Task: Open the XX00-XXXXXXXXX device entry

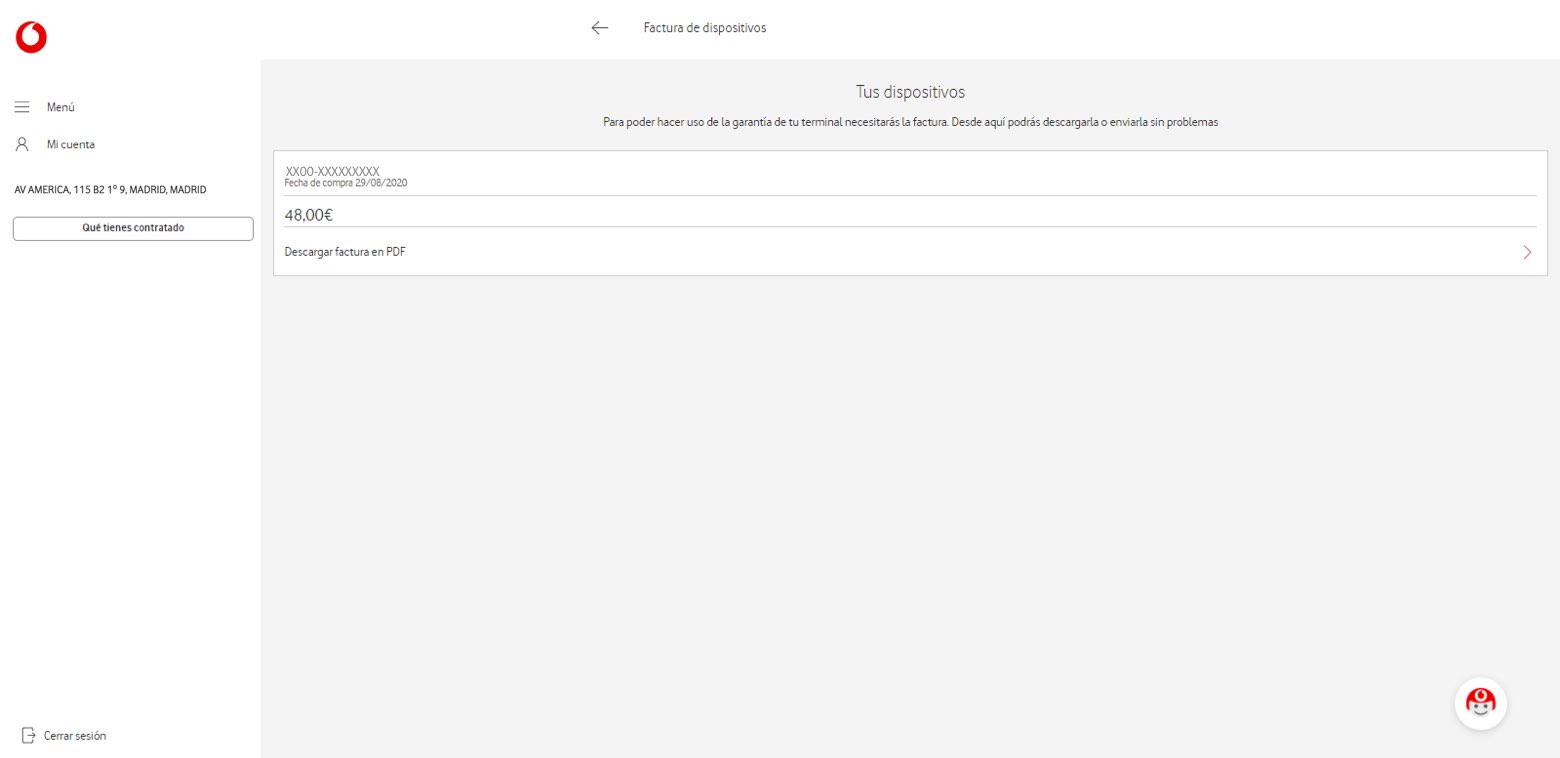Action: (x=332, y=171)
